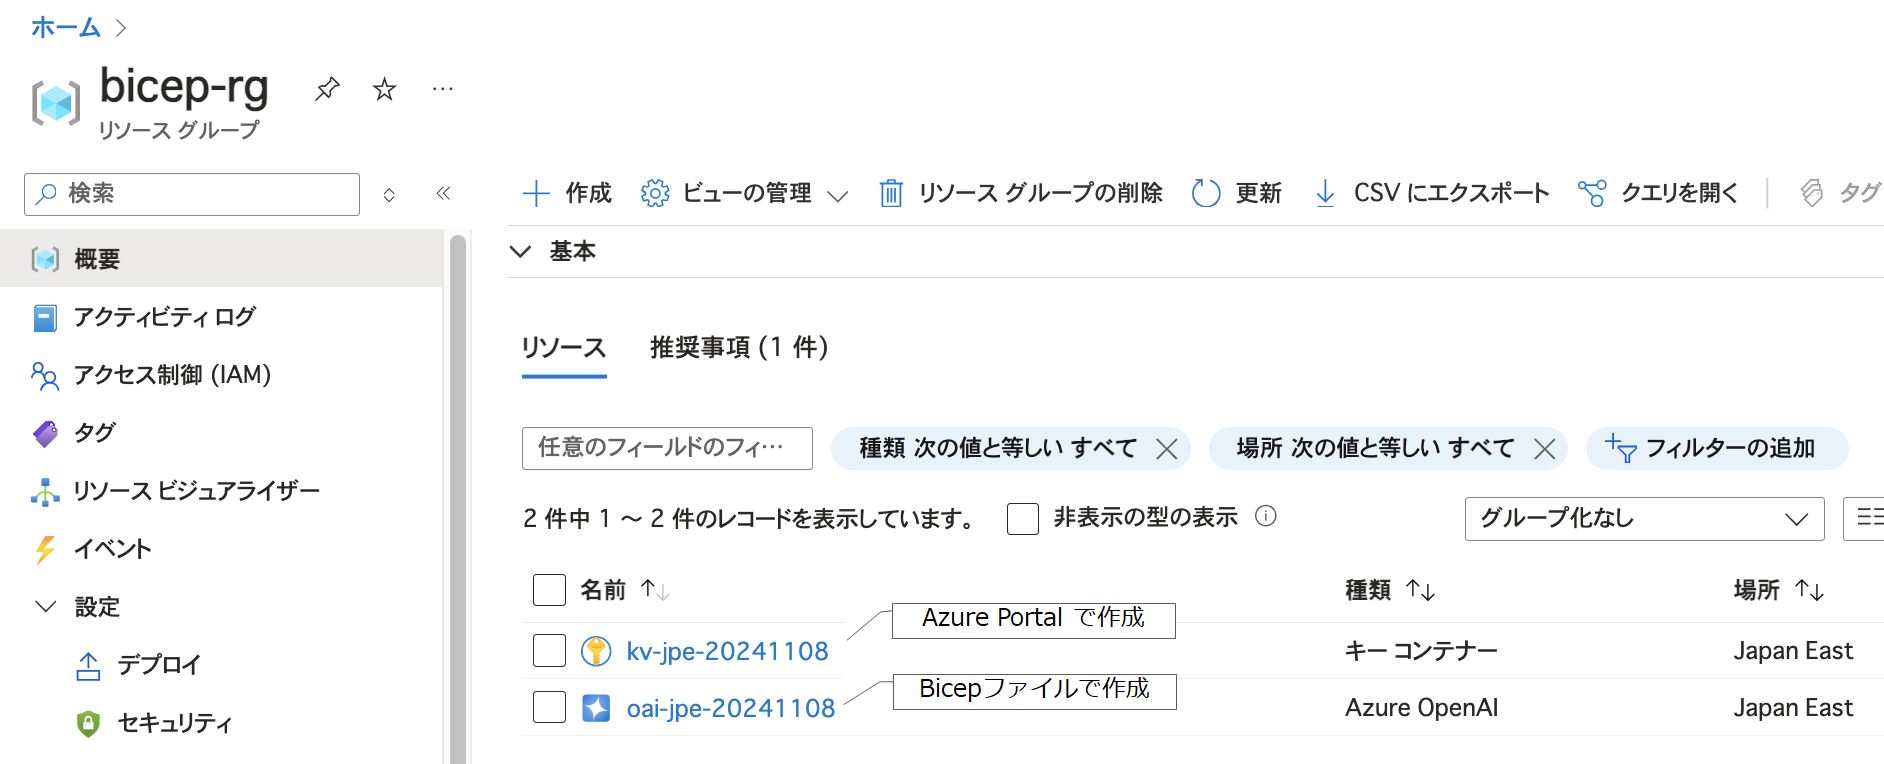The height and width of the screenshot is (764, 1884).
Task: Click the キー コンテナー type cell
Action: (x=1421, y=651)
